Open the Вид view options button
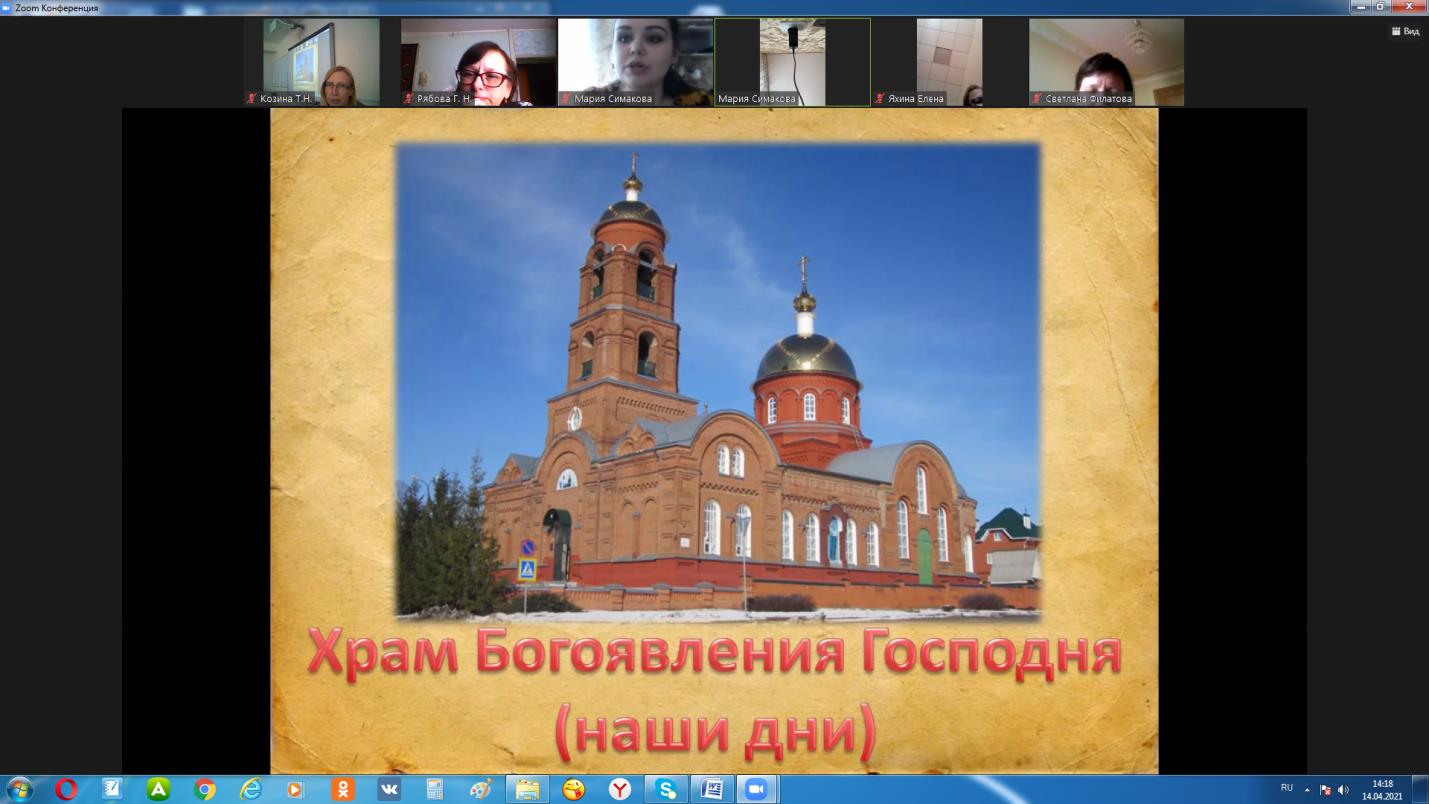Viewport: 1429px width, 804px height. 1405,31
